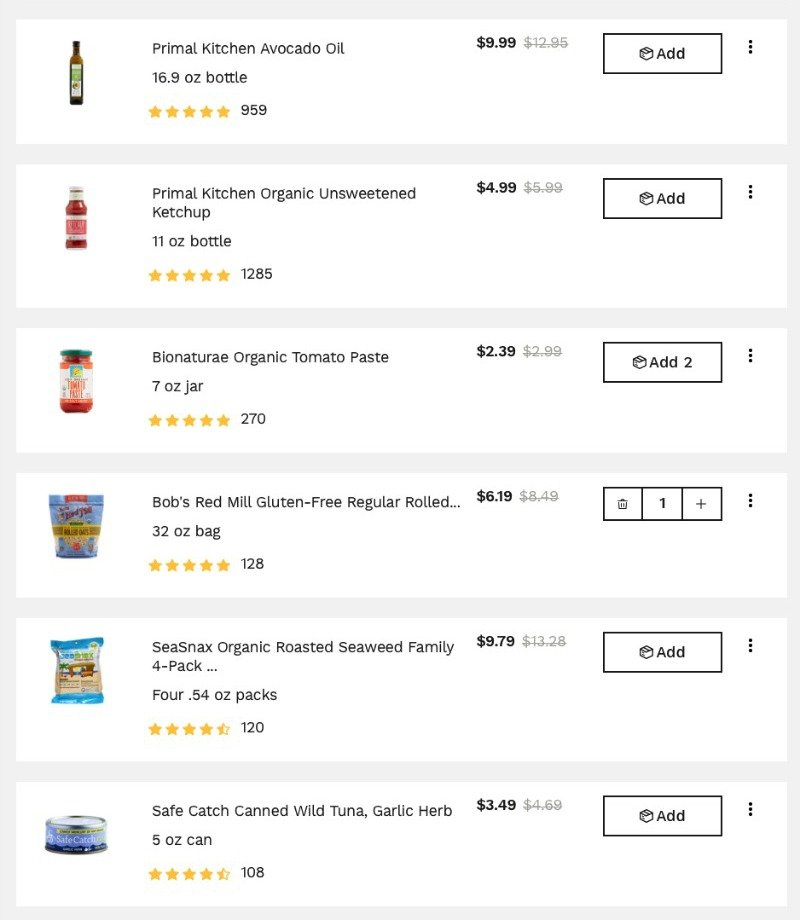Screen dimensions: 800x920
Task: Open the more-options menu for Safe Catch Tuna
Action: (750, 809)
